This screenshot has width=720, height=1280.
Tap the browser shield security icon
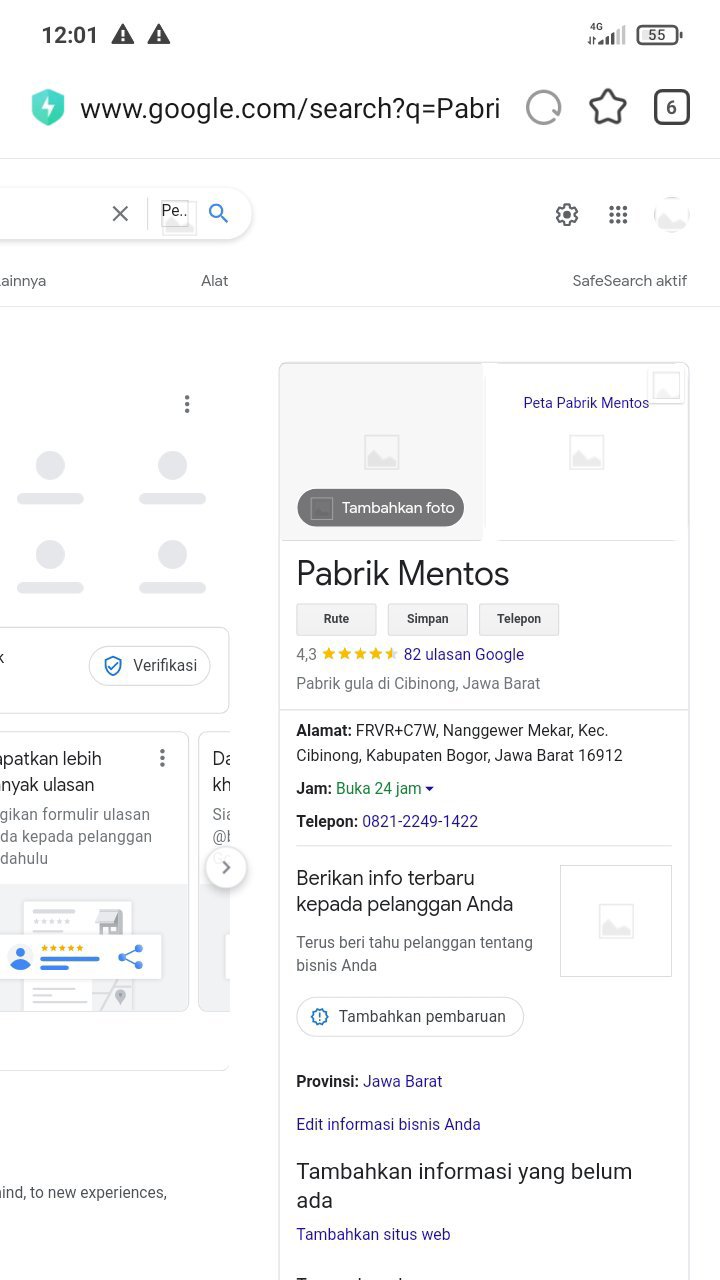(48, 108)
